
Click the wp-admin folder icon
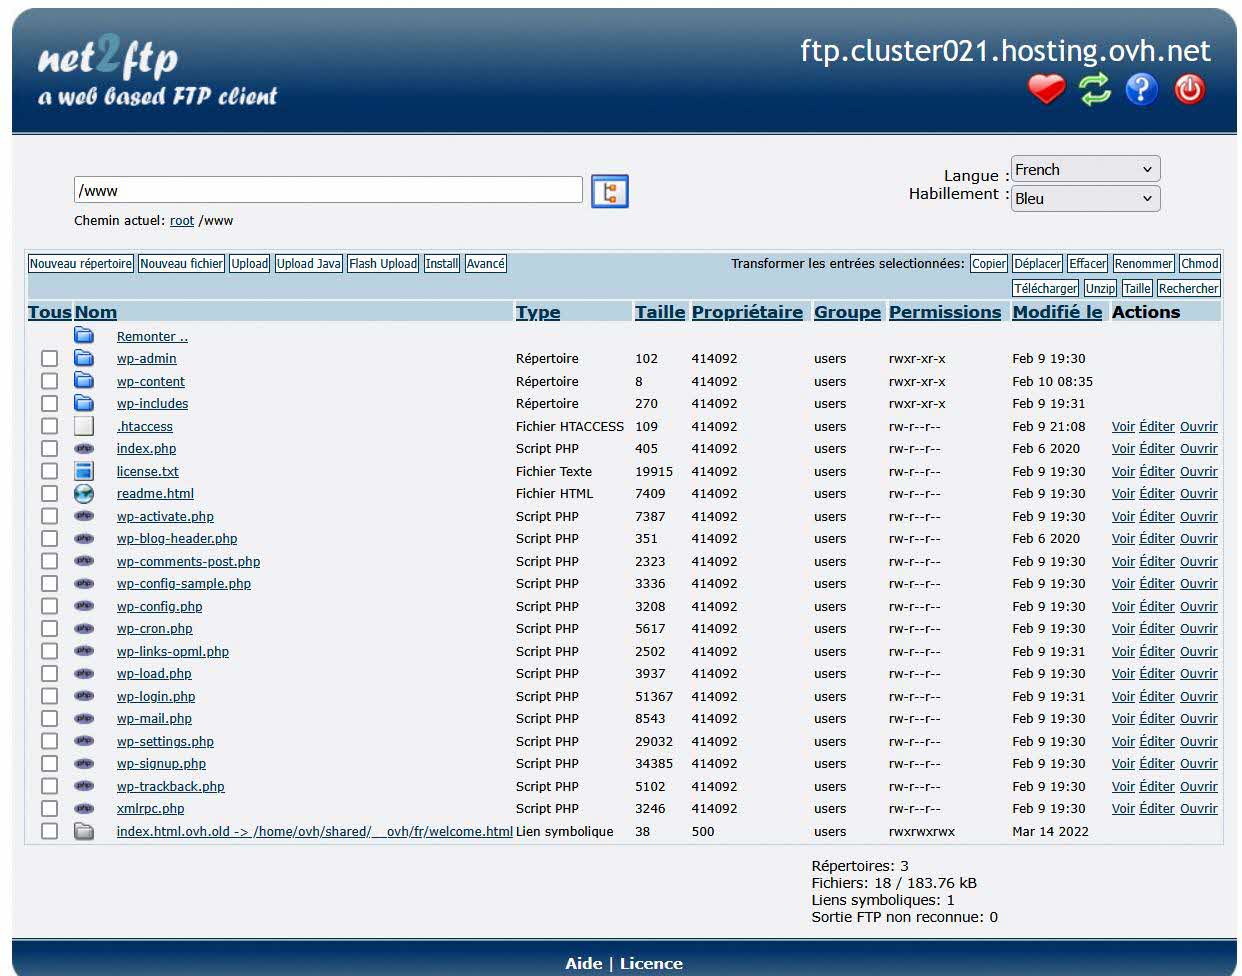[x=84, y=358]
